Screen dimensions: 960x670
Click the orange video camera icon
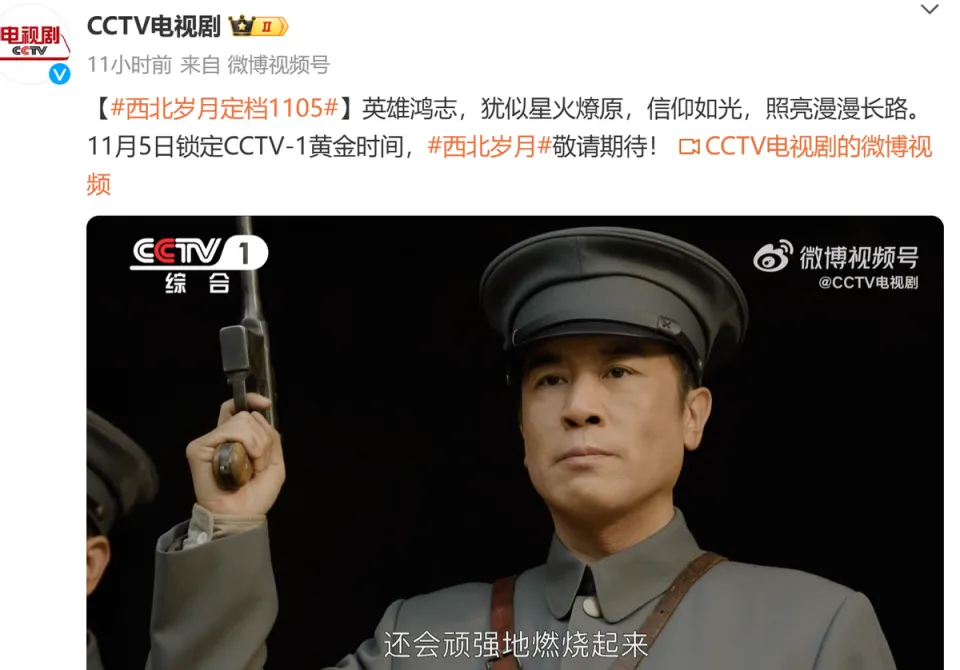689,147
